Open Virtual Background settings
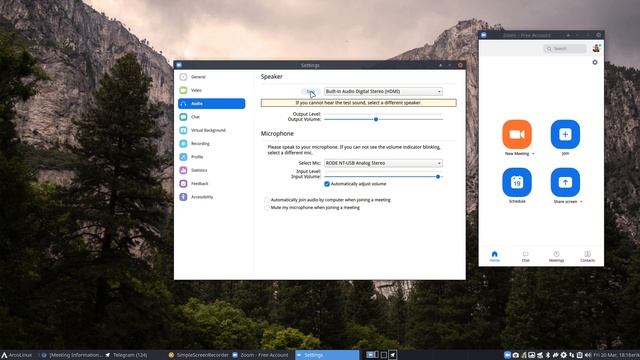 click(211, 130)
